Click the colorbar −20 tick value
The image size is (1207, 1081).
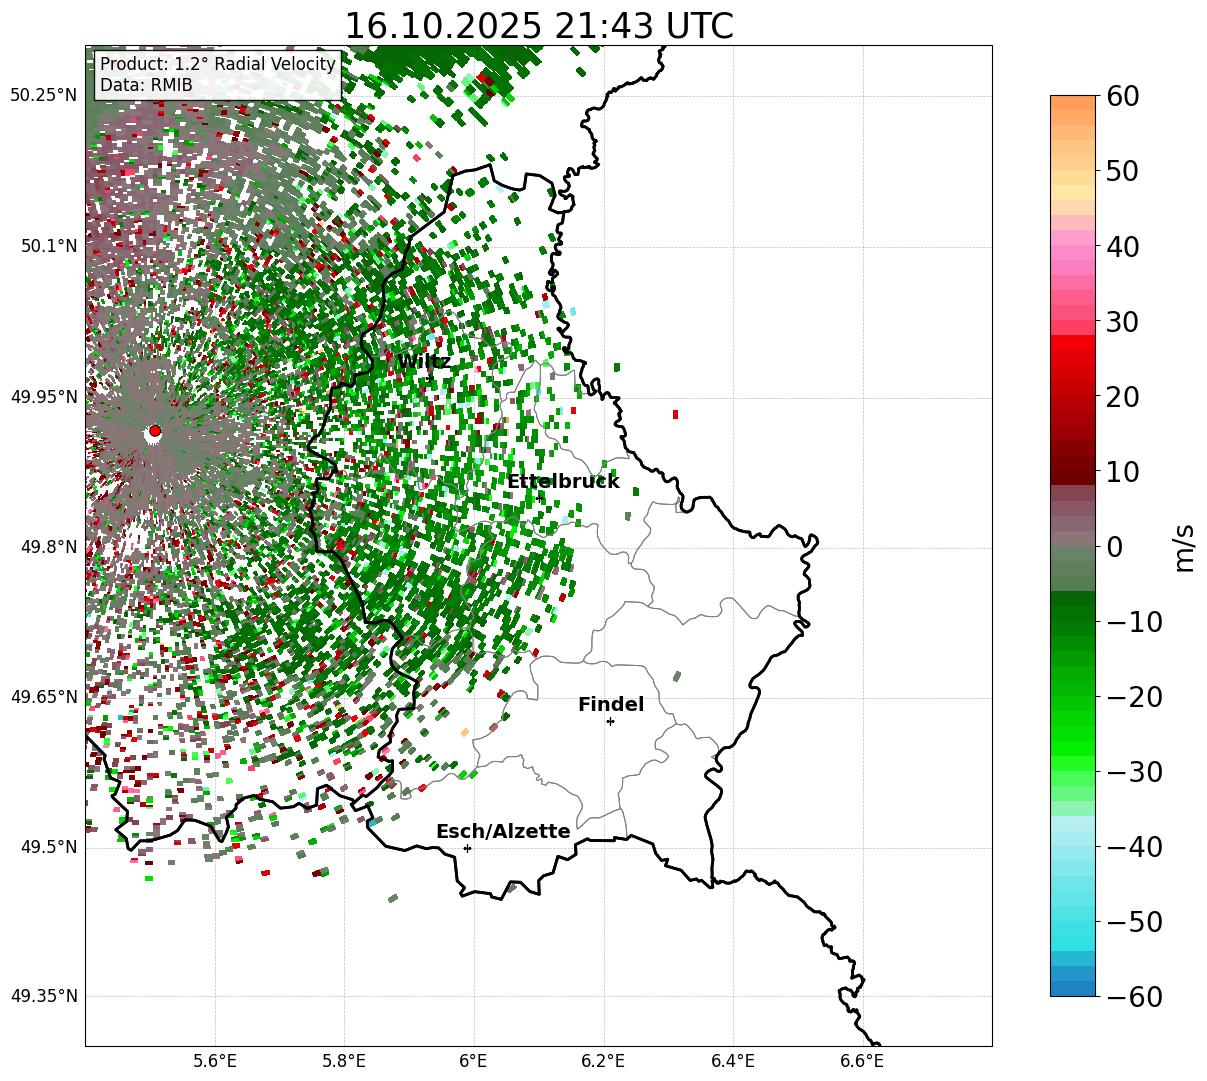coord(1133,696)
